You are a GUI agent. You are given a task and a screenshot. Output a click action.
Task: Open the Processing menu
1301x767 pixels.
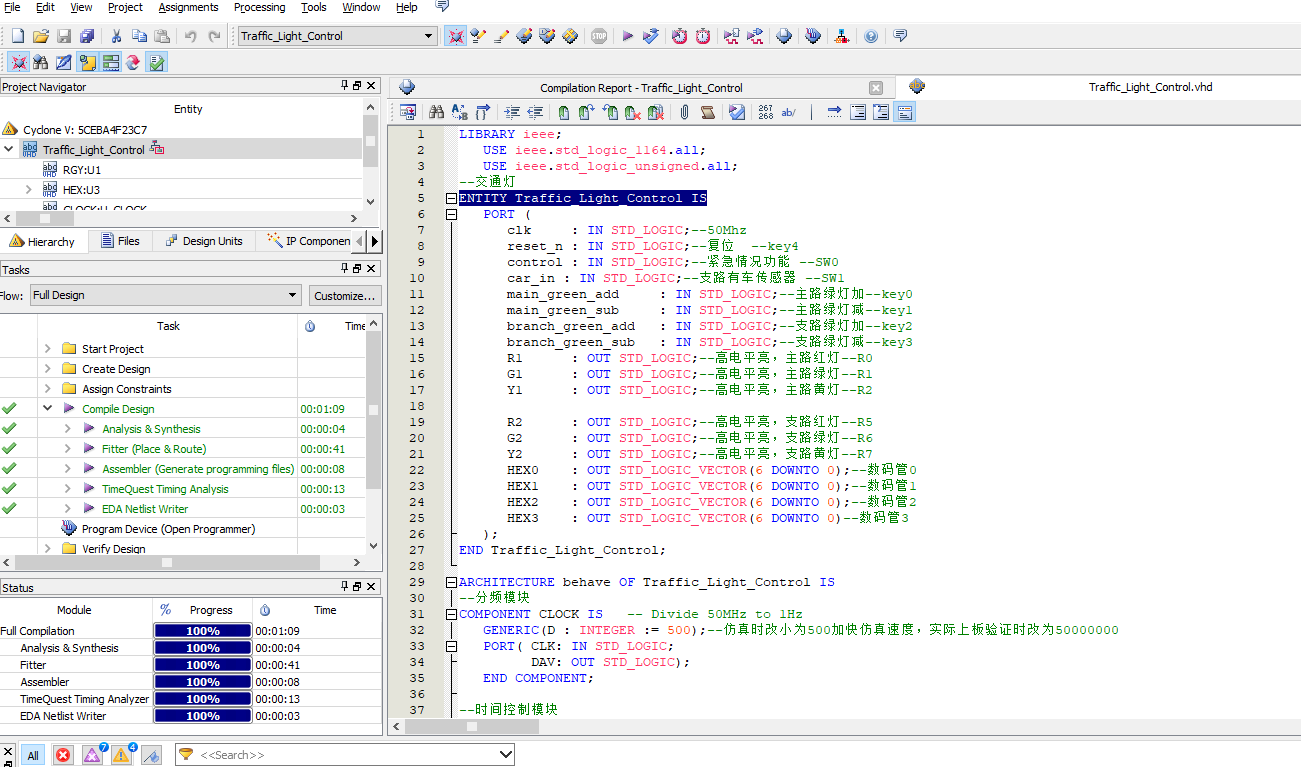[259, 7]
